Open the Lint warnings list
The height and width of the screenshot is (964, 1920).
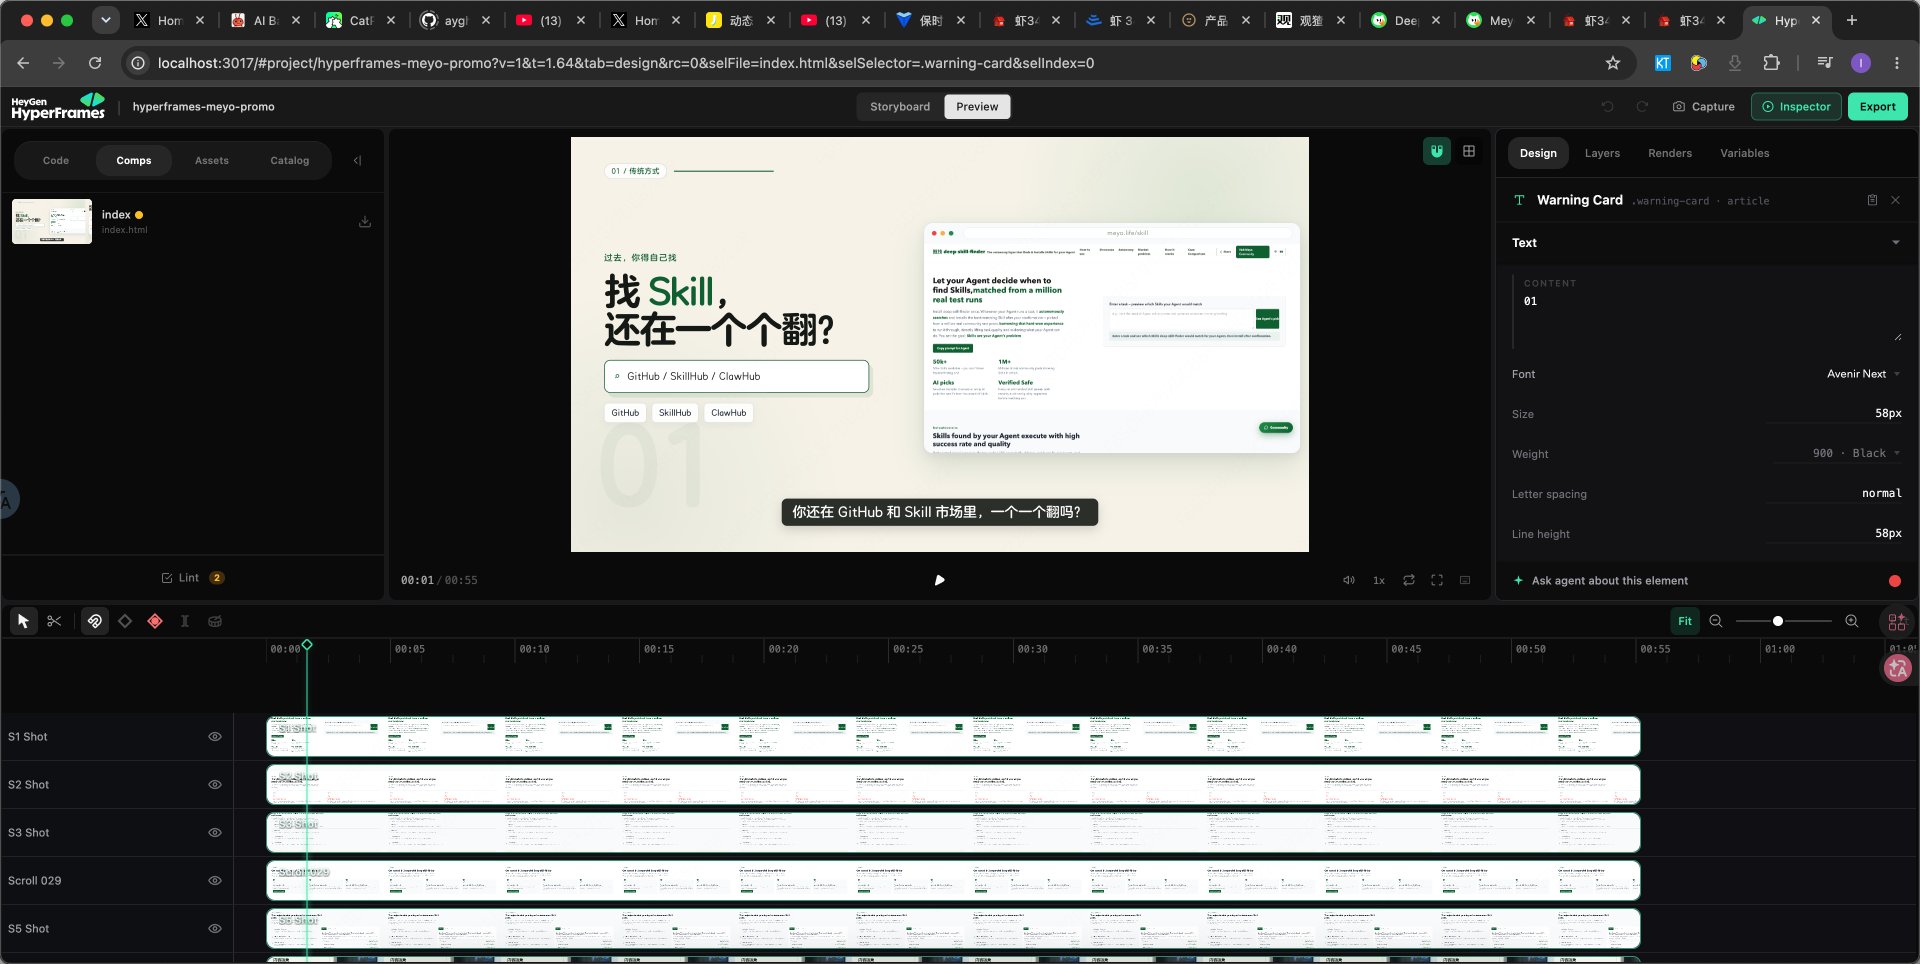[x=192, y=578]
